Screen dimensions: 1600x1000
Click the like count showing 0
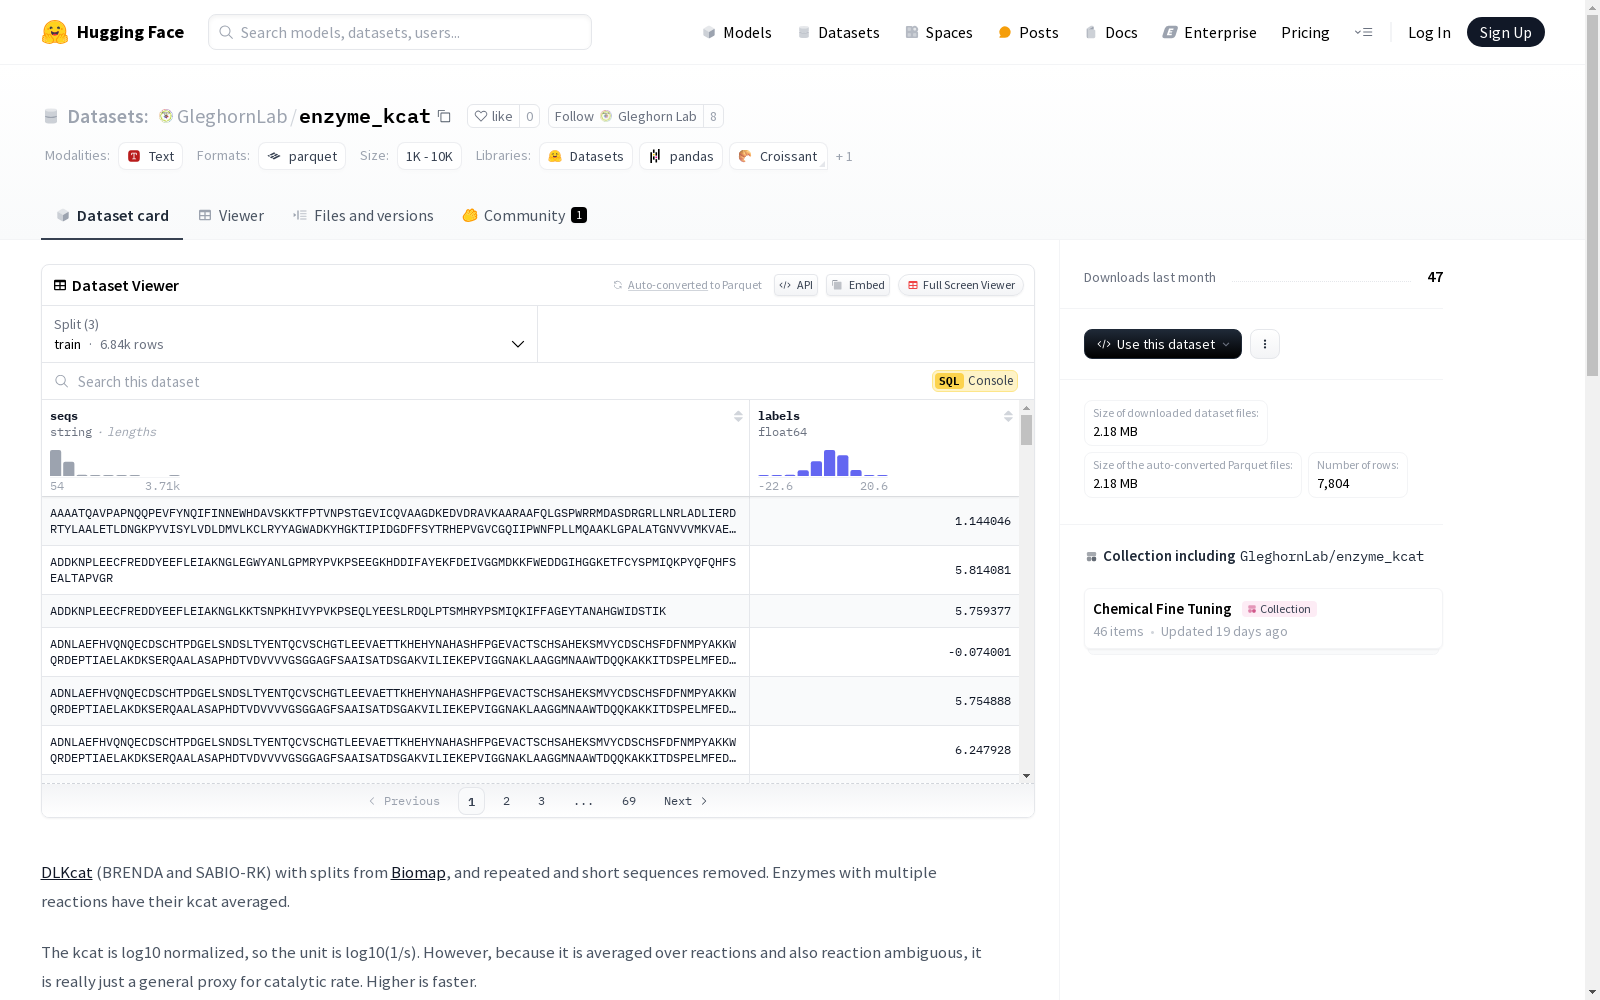(529, 116)
